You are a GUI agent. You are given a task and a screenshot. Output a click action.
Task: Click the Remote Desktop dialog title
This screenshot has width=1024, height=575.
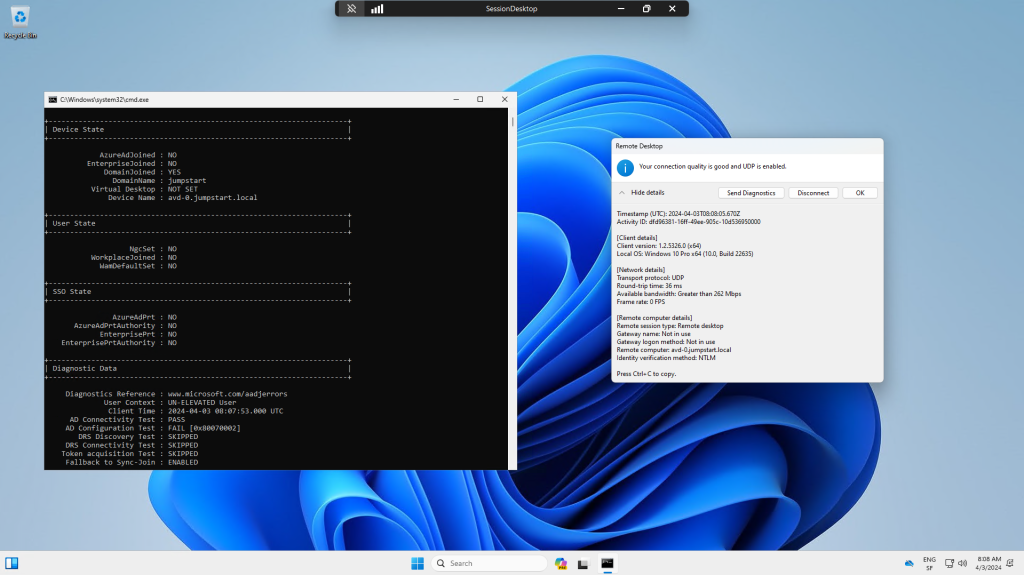[x=639, y=146]
